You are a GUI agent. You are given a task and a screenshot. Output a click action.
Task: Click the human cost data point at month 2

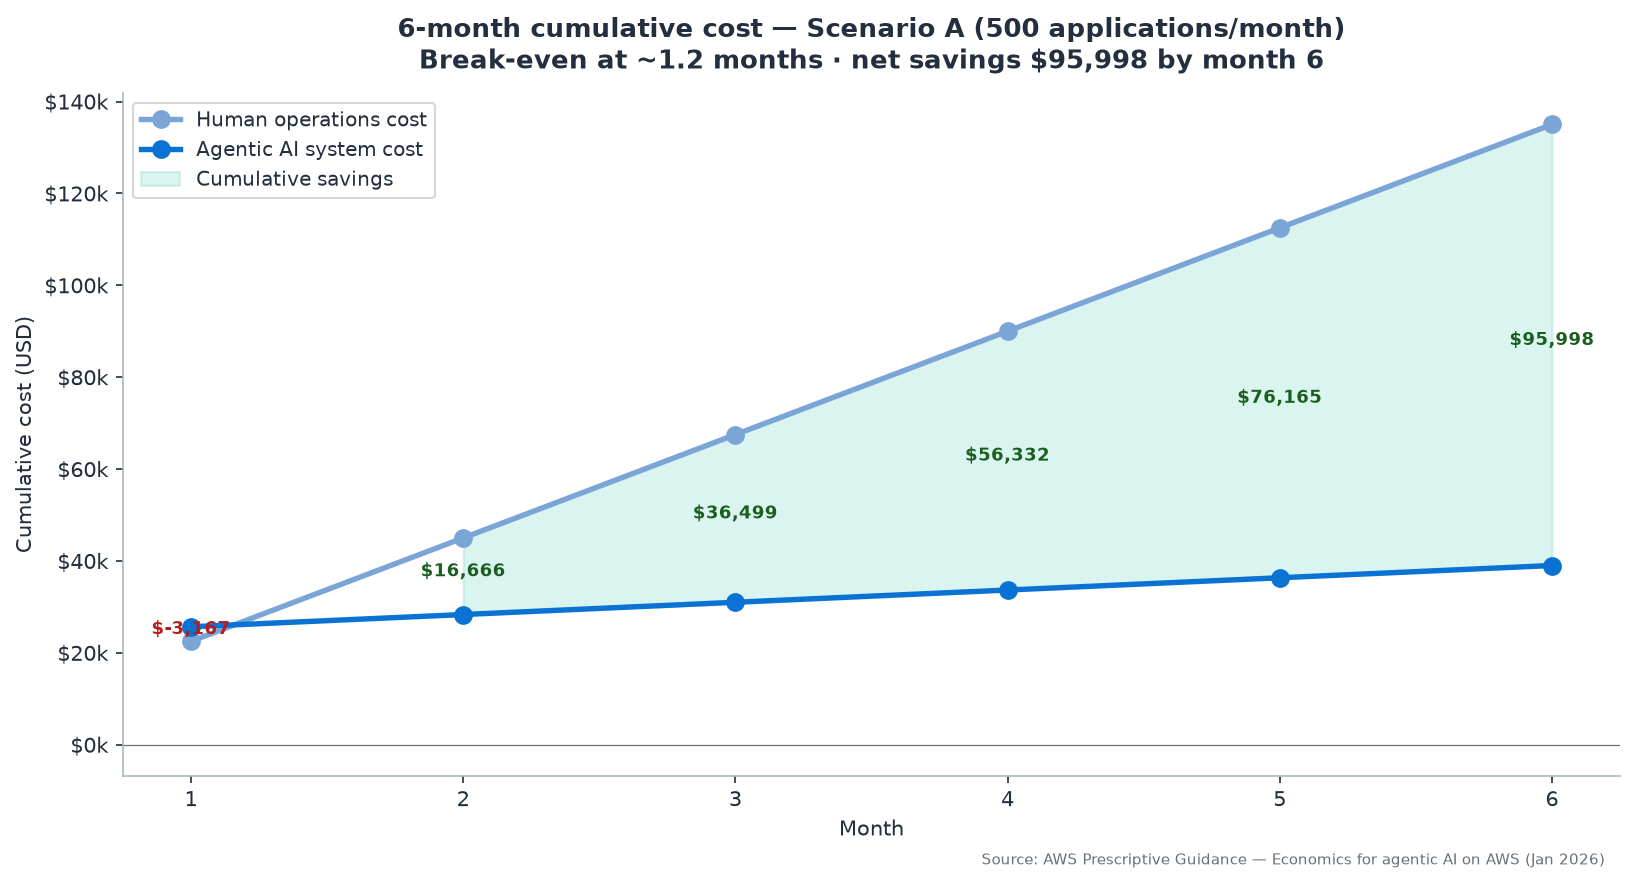coord(463,538)
